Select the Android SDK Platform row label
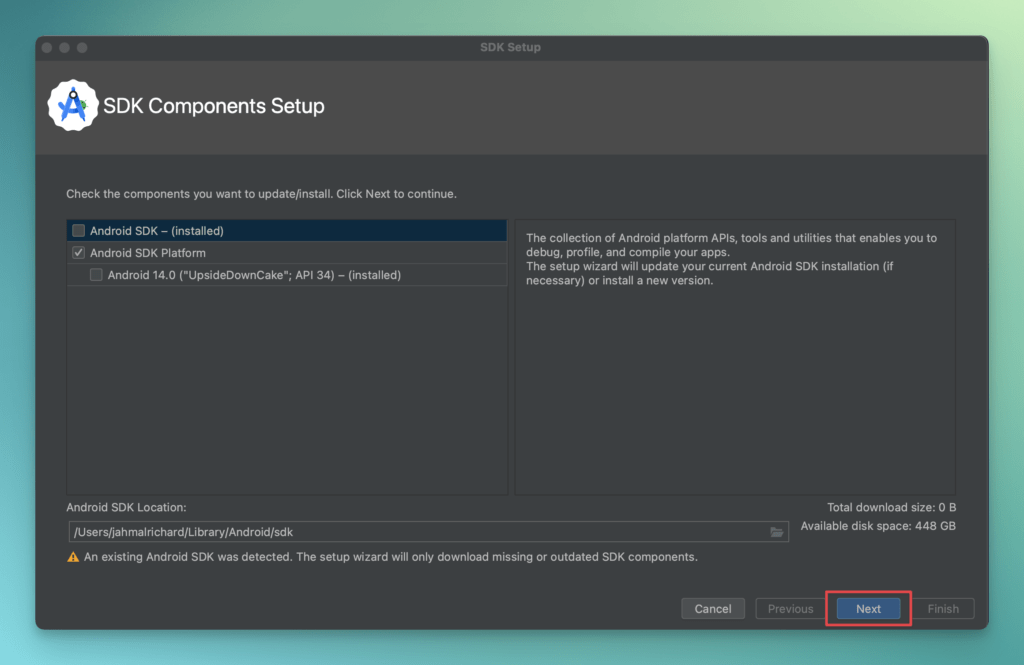This screenshot has width=1024, height=665. coord(148,253)
